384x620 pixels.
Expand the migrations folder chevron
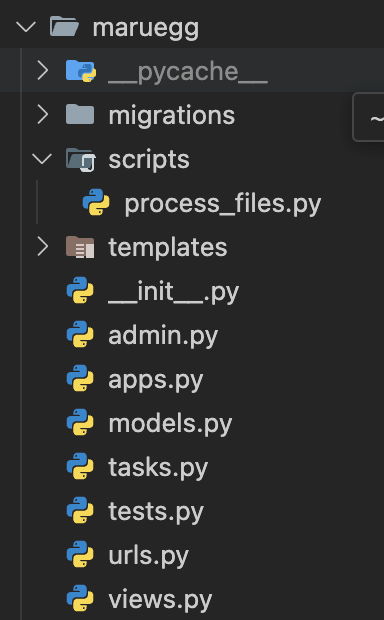42,115
